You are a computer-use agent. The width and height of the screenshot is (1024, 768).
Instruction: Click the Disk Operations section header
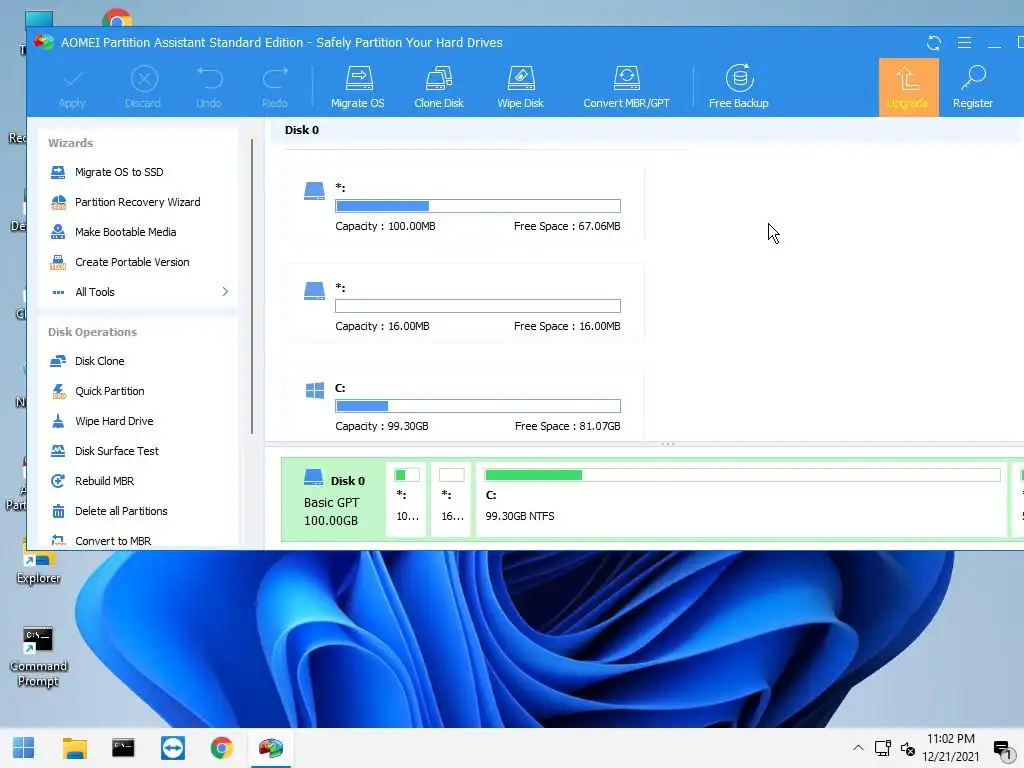(92, 332)
